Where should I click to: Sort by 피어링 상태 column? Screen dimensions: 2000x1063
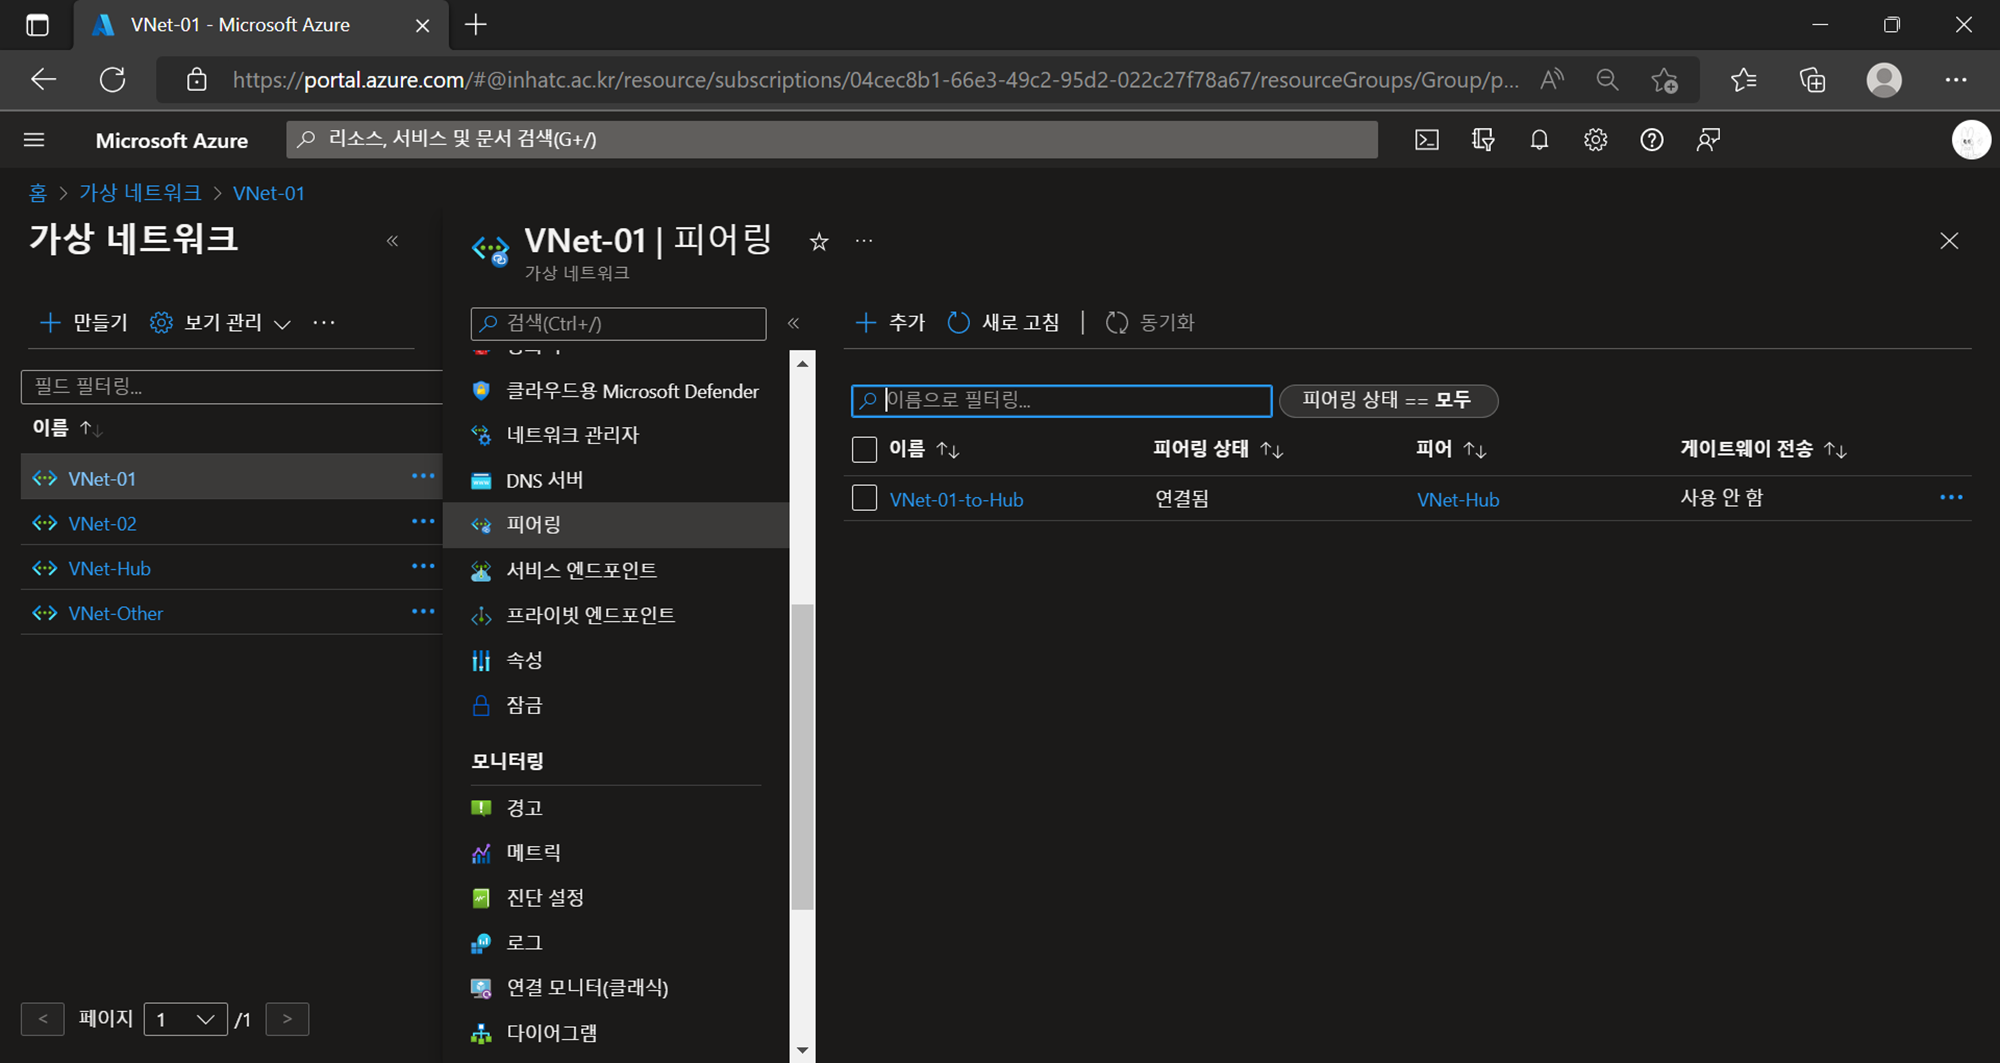(x=1218, y=450)
